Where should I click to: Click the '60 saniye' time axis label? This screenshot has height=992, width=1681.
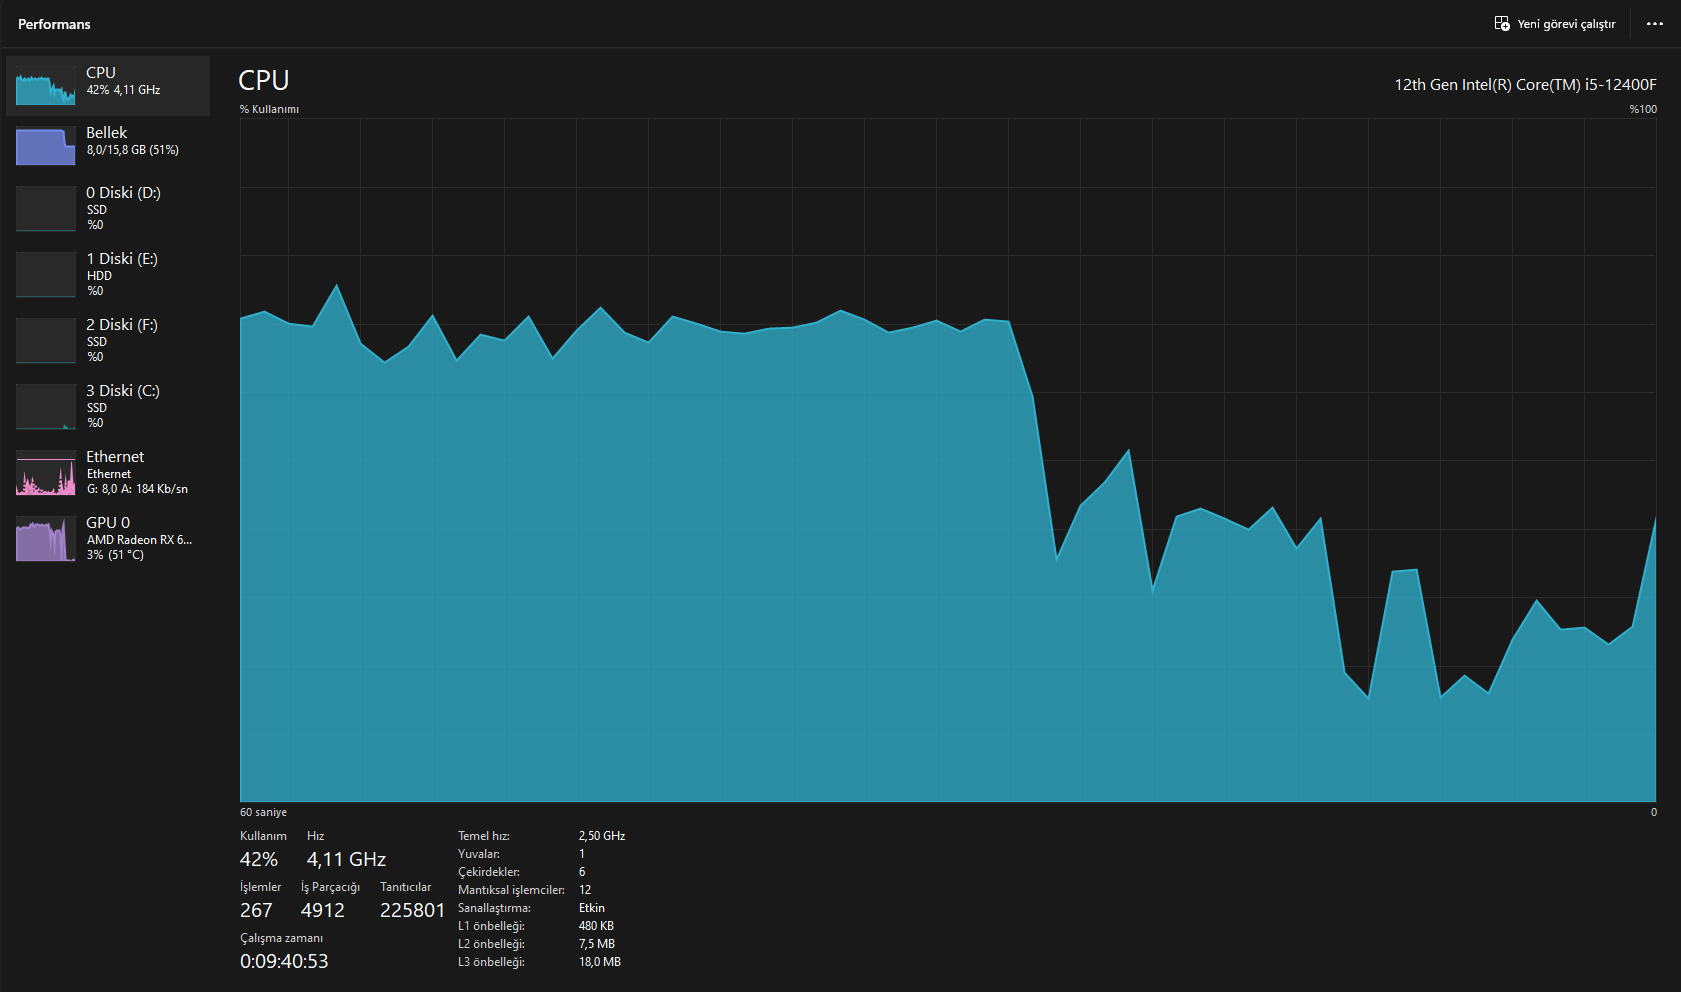coord(263,812)
